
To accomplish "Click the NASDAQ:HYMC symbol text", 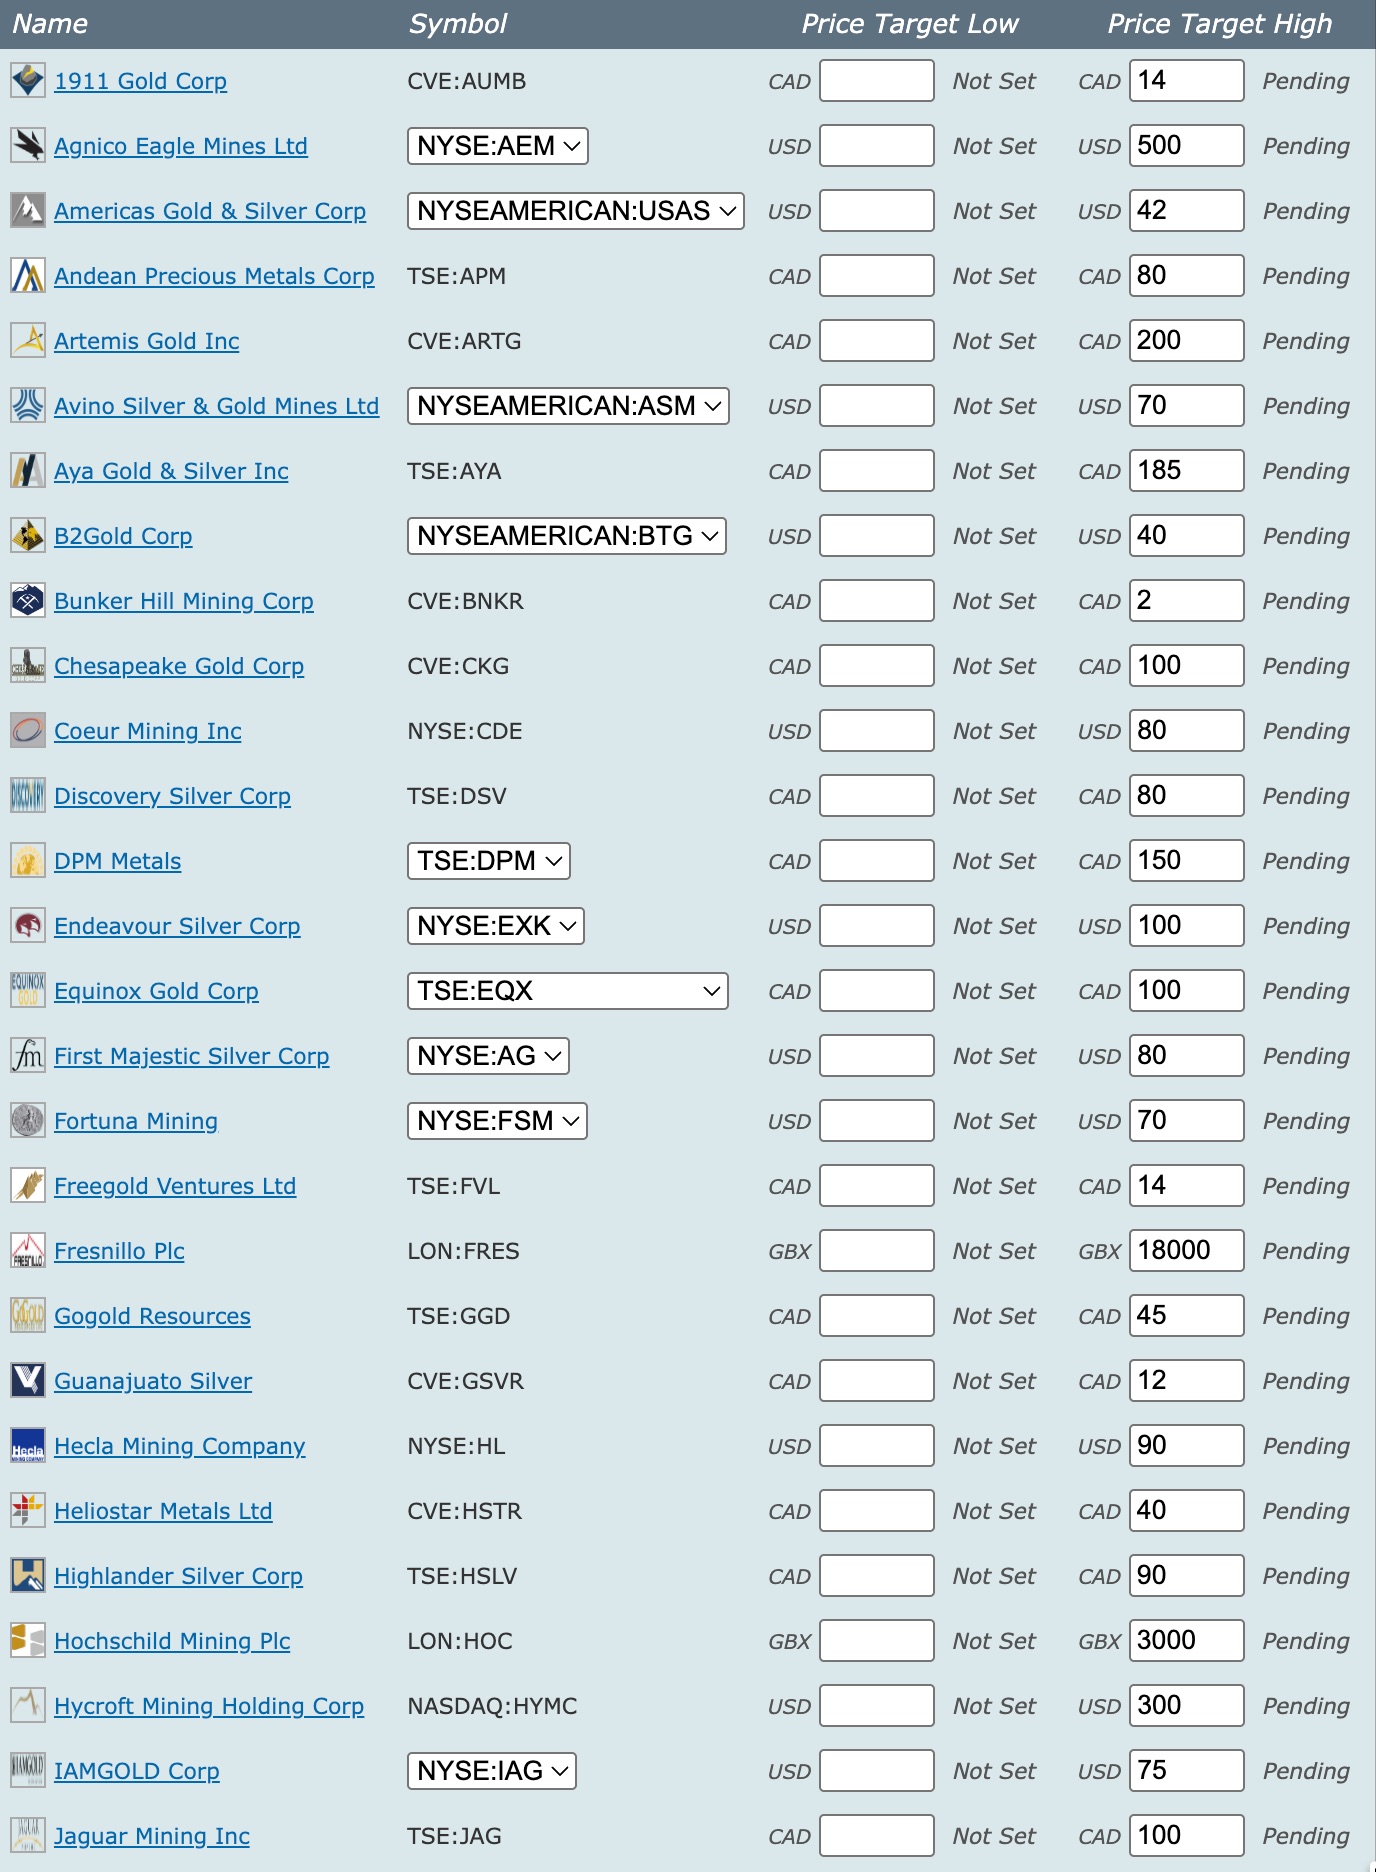I will click(492, 1706).
